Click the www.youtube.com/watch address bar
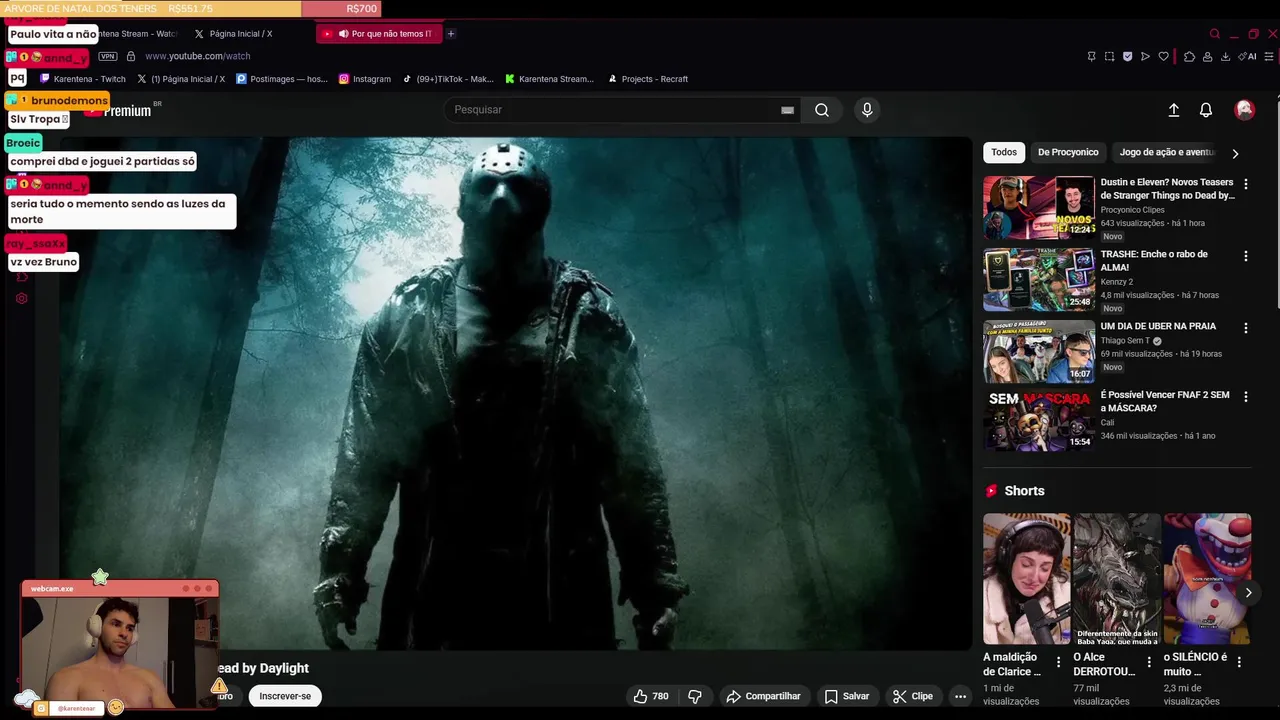 [x=198, y=57]
